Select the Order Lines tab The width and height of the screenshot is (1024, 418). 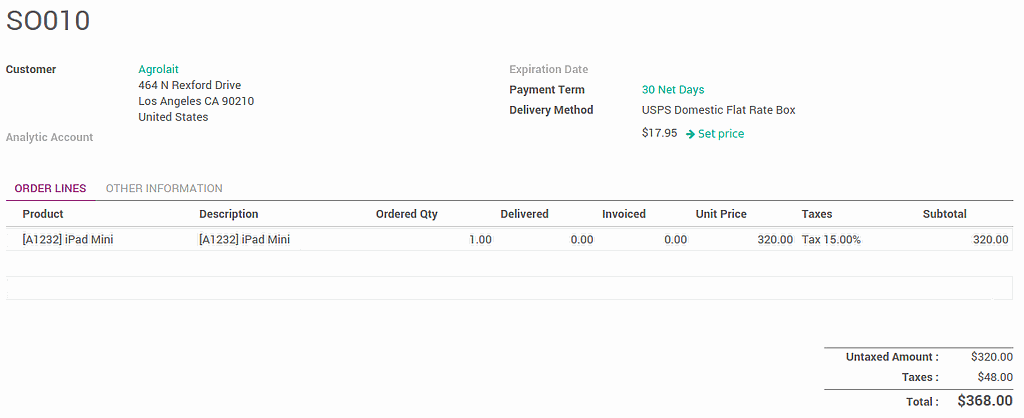pyautogui.click(x=50, y=188)
